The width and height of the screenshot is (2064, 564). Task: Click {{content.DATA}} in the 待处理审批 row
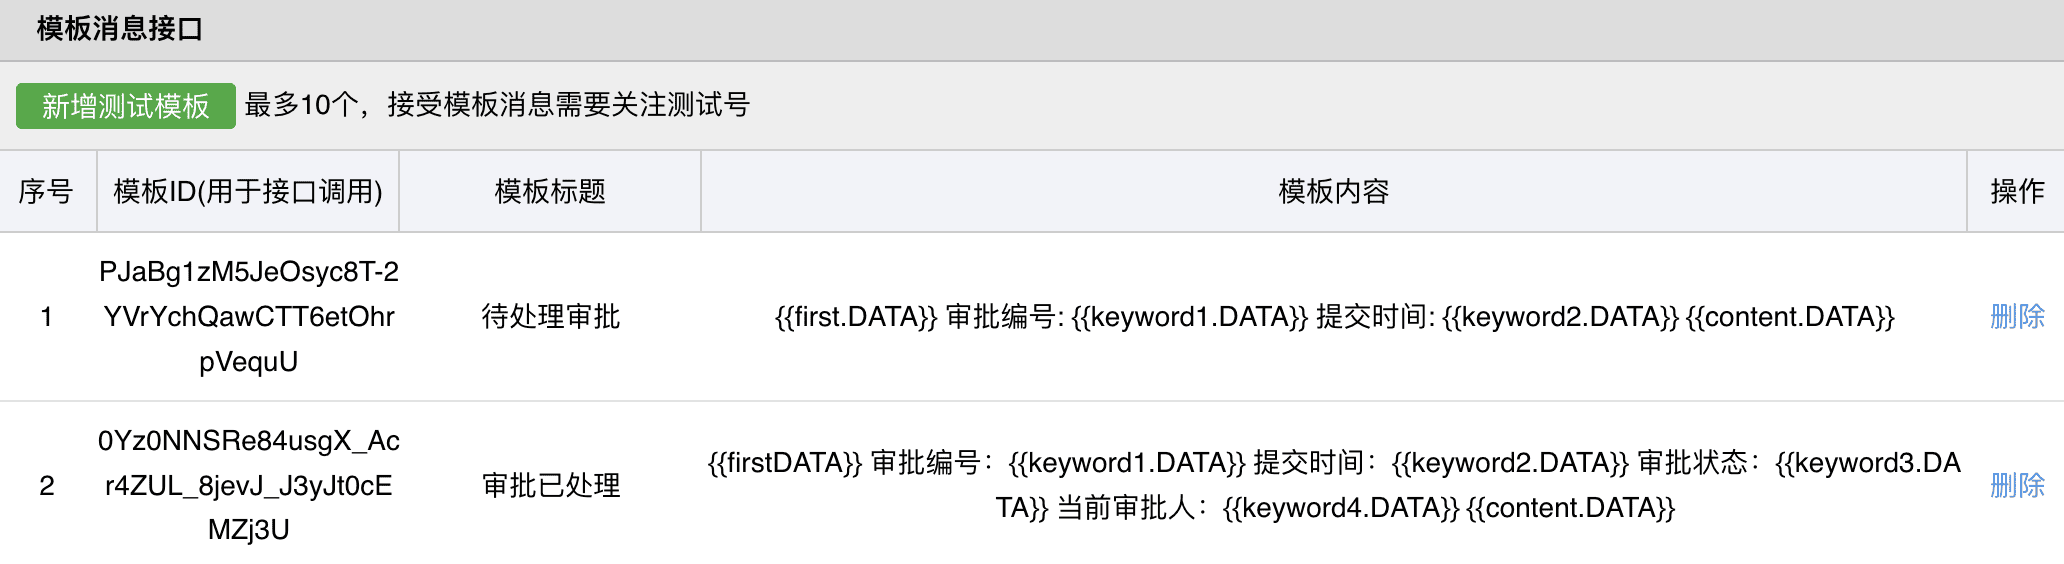click(x=1789, y=317)
